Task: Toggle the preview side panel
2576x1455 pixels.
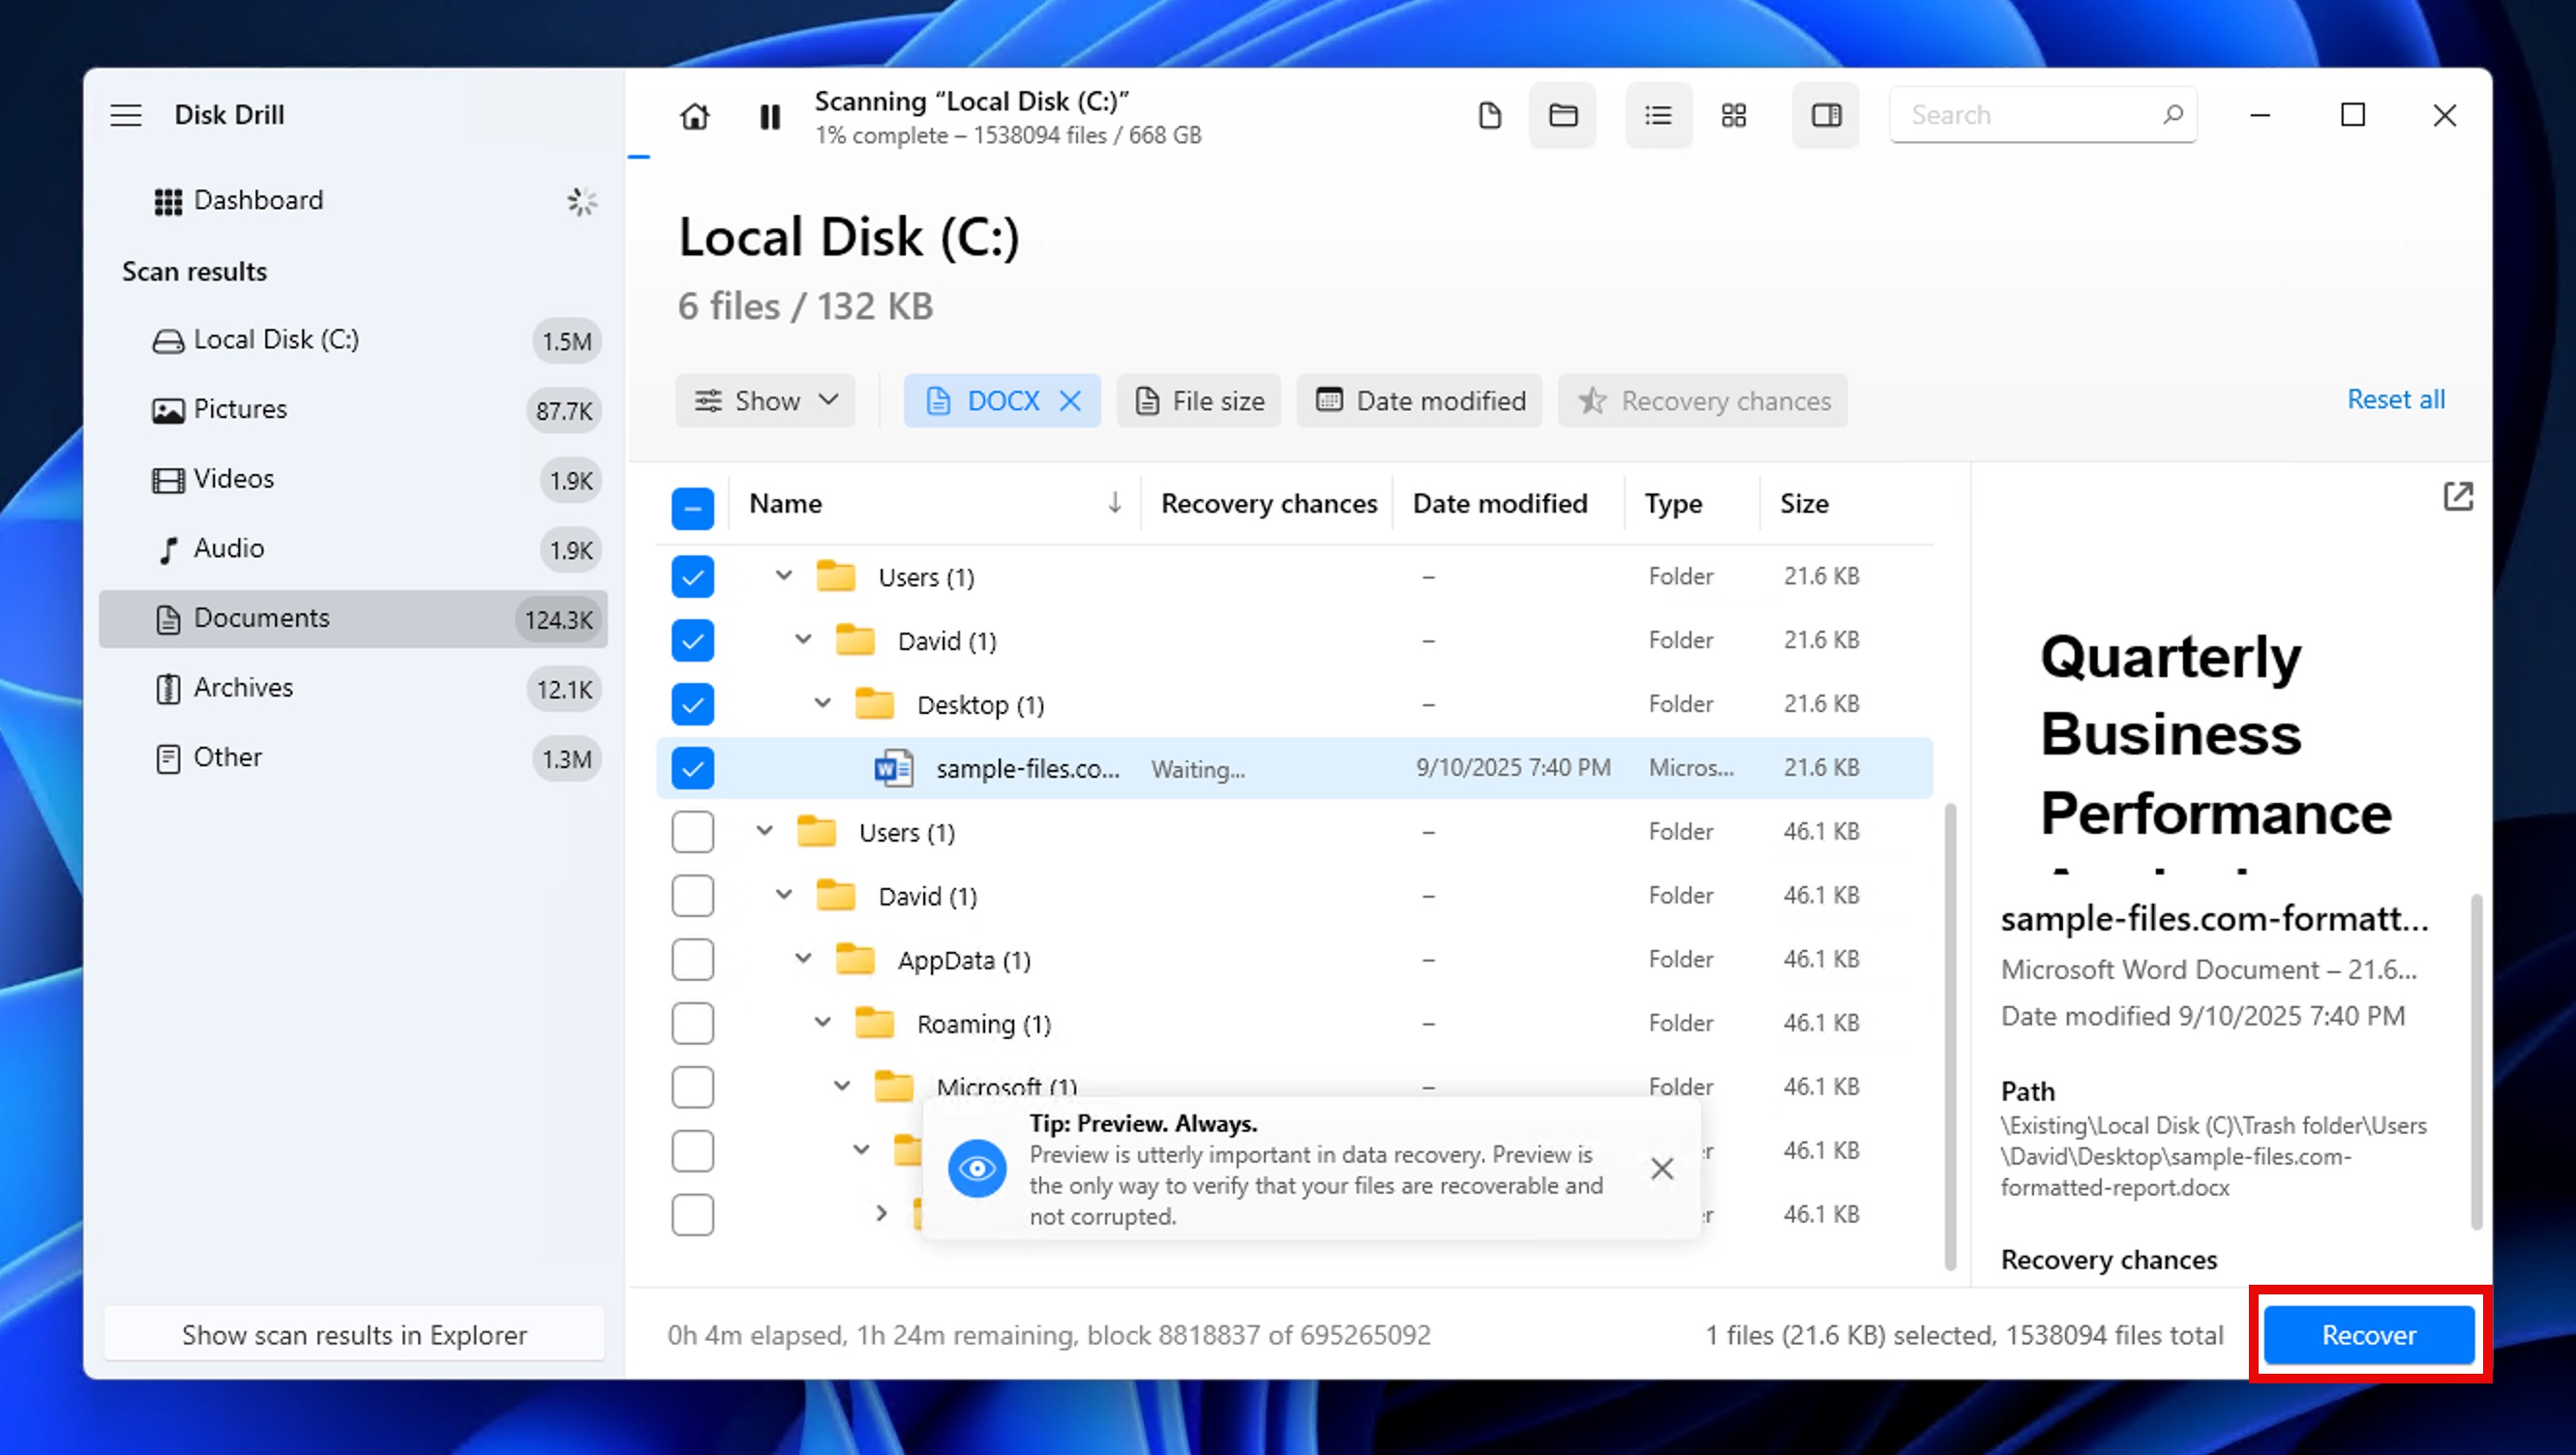Action: click(1825, 115)
